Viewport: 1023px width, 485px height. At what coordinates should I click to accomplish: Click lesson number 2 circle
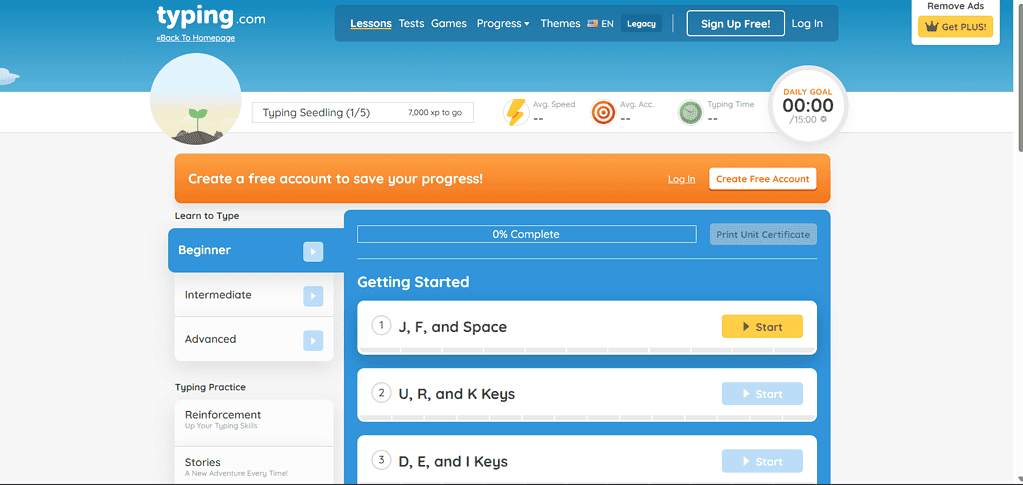[x=381, y=393]
